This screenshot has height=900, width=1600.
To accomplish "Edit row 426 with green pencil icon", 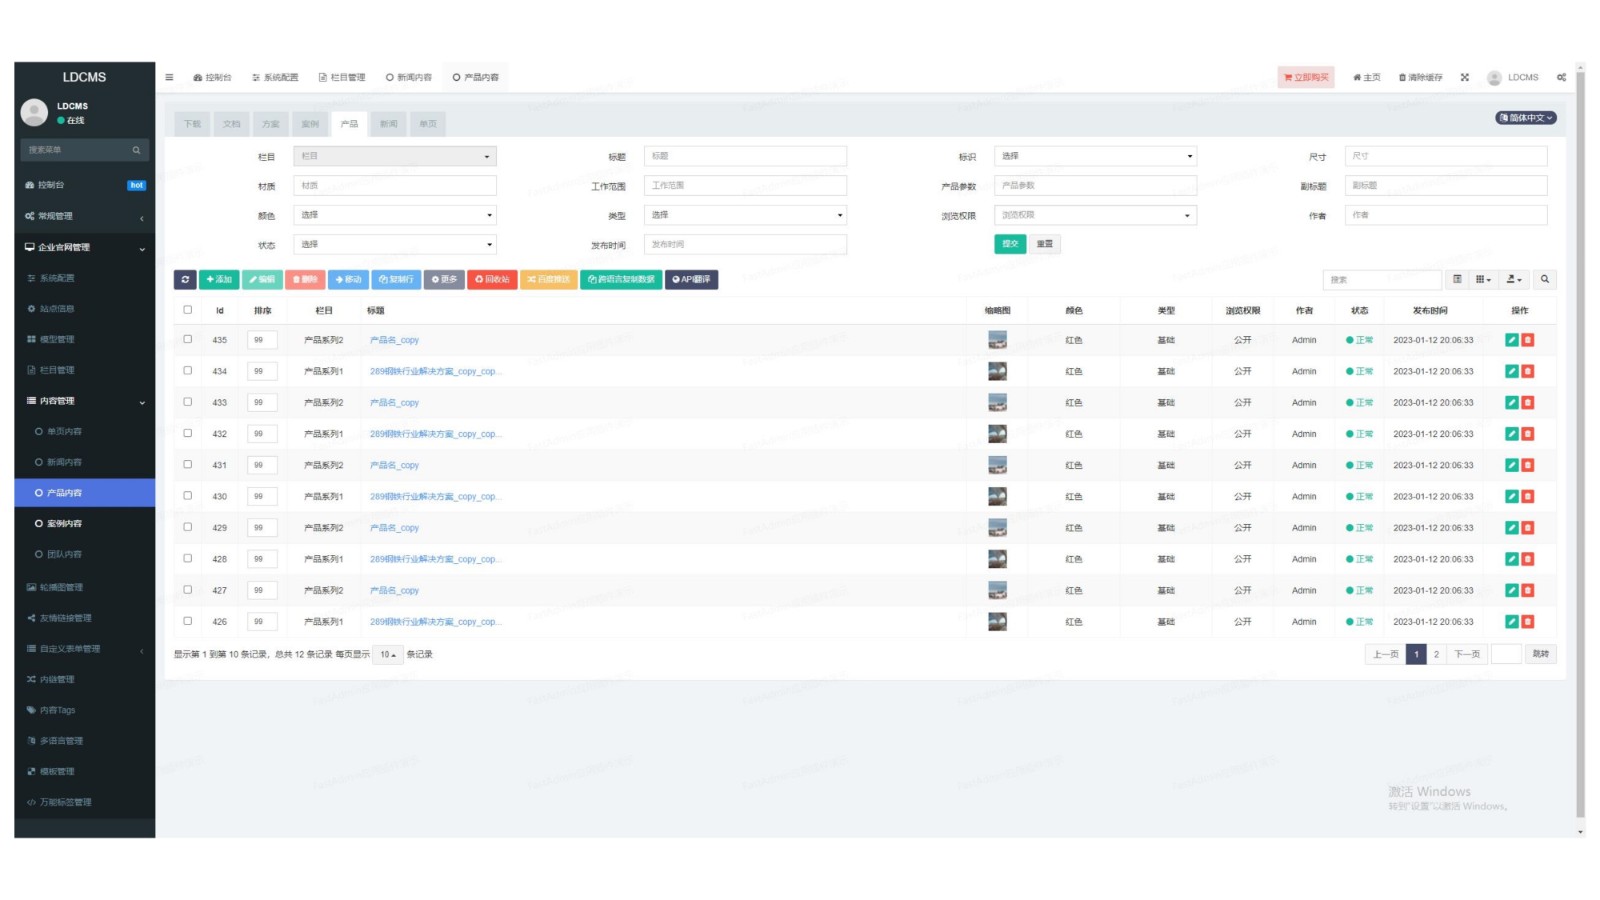I will pyautogui.click(x=1512, y=622).
